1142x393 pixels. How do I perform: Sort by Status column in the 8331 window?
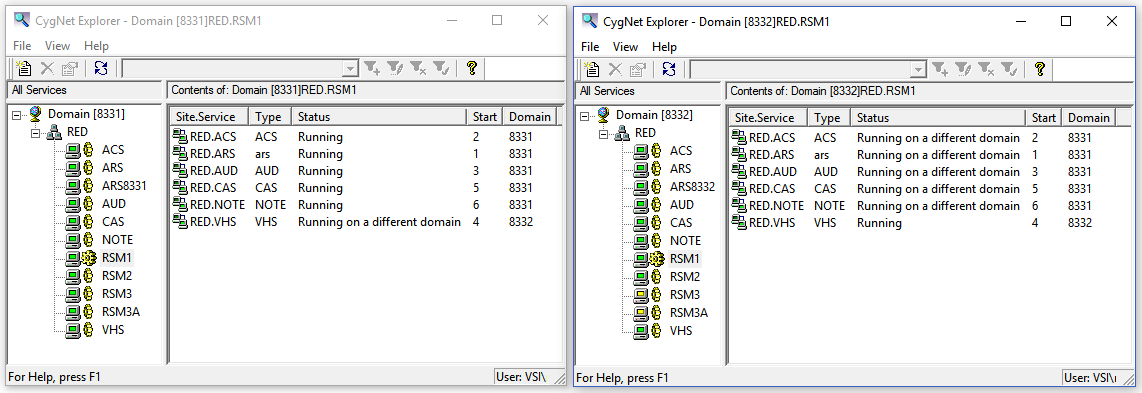click(x=379, y=116)
